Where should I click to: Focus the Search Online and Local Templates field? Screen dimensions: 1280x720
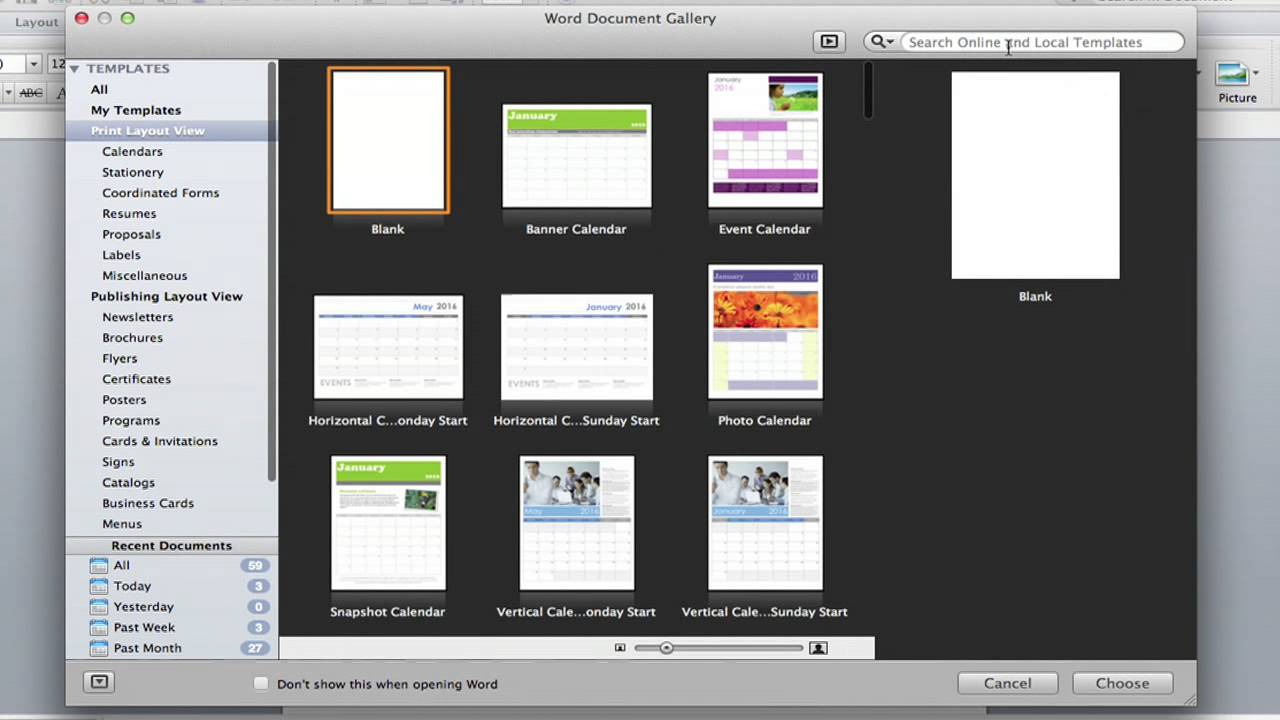tap(1040, 42)
